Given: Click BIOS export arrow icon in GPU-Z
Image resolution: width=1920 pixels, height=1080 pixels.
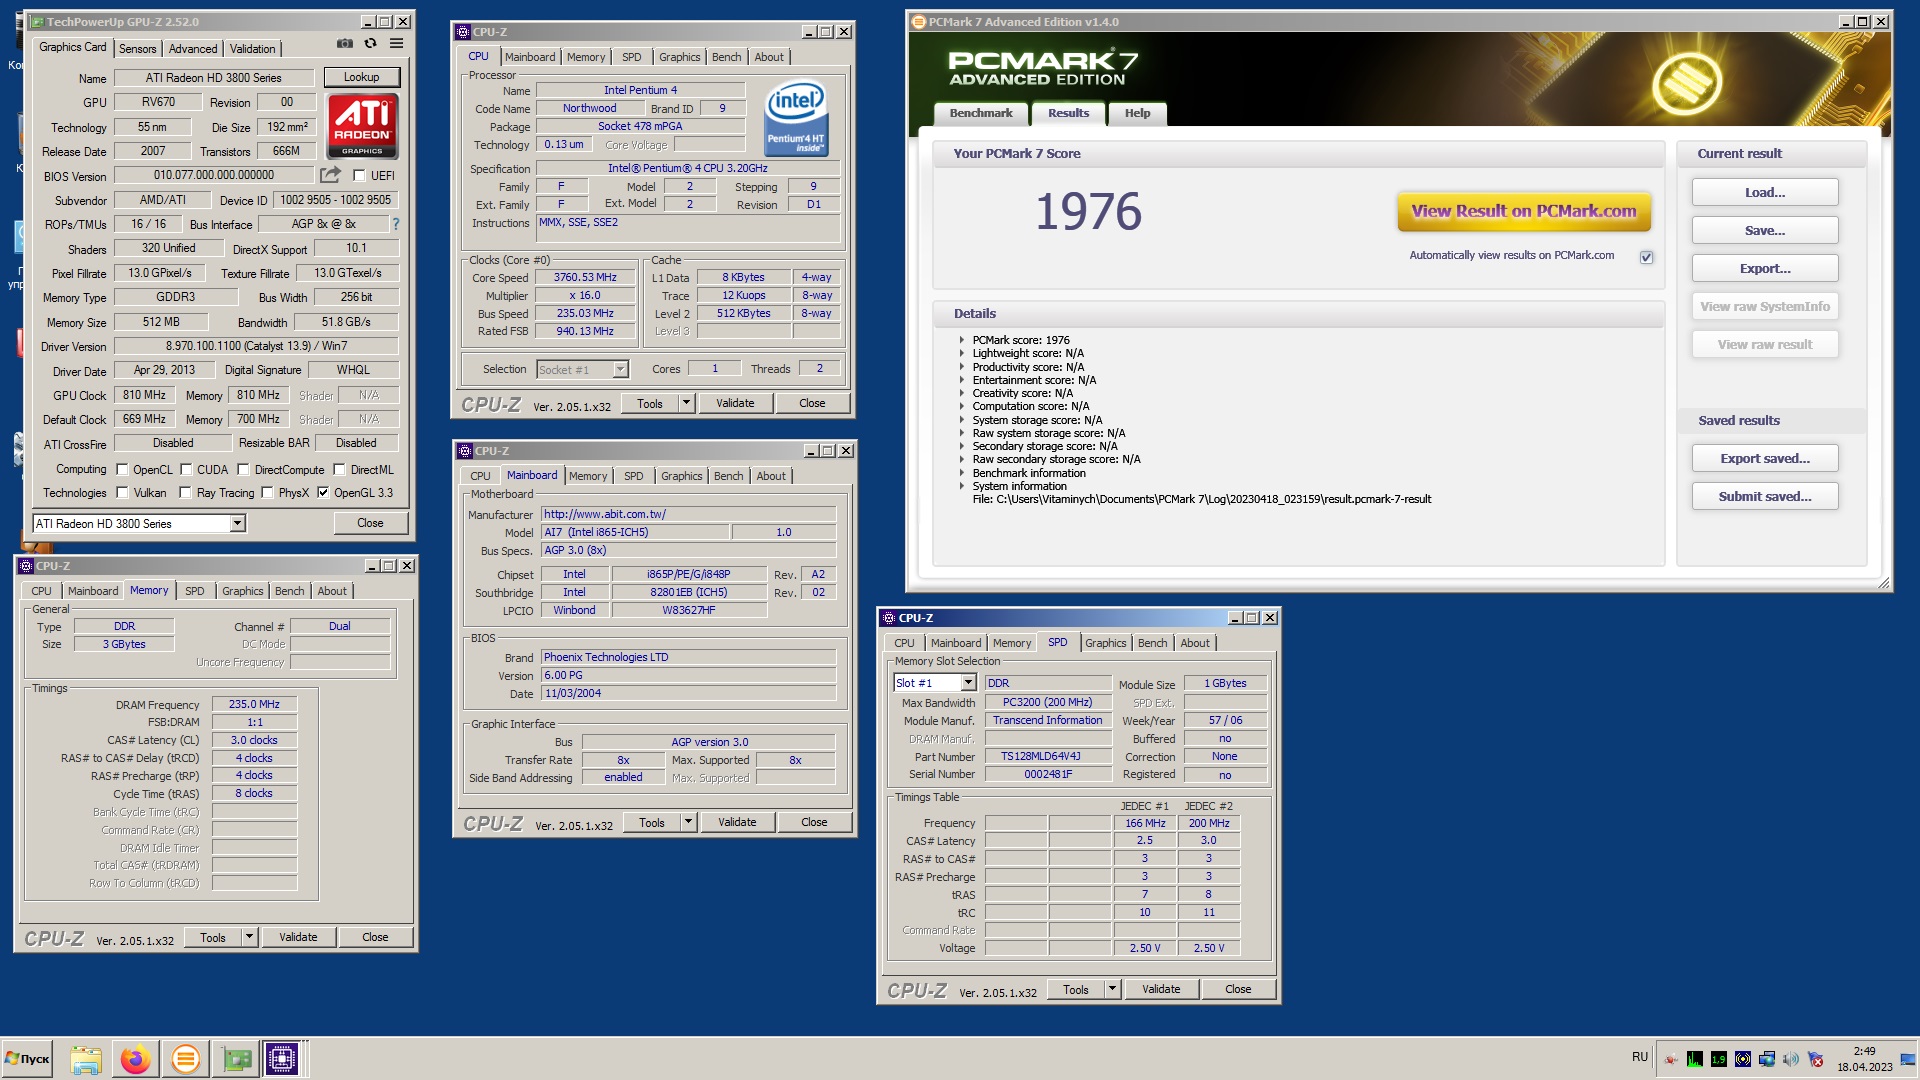Looking at the screenshot, I should [330, 175].
